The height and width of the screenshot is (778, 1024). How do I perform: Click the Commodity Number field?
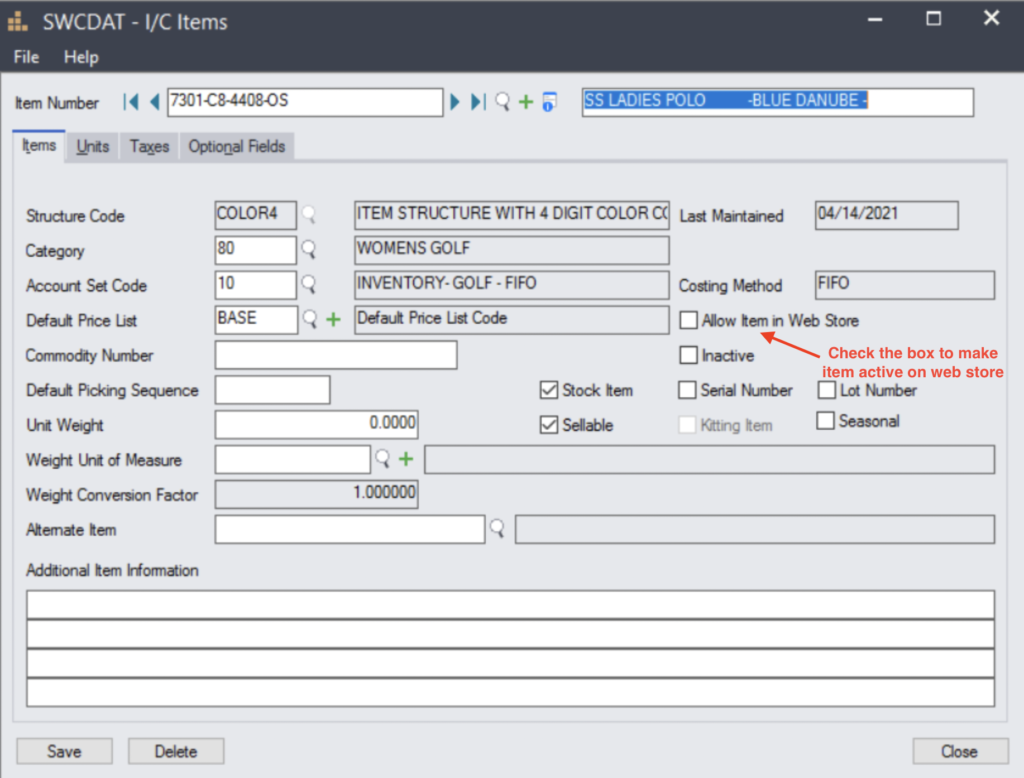coord(336,355)
